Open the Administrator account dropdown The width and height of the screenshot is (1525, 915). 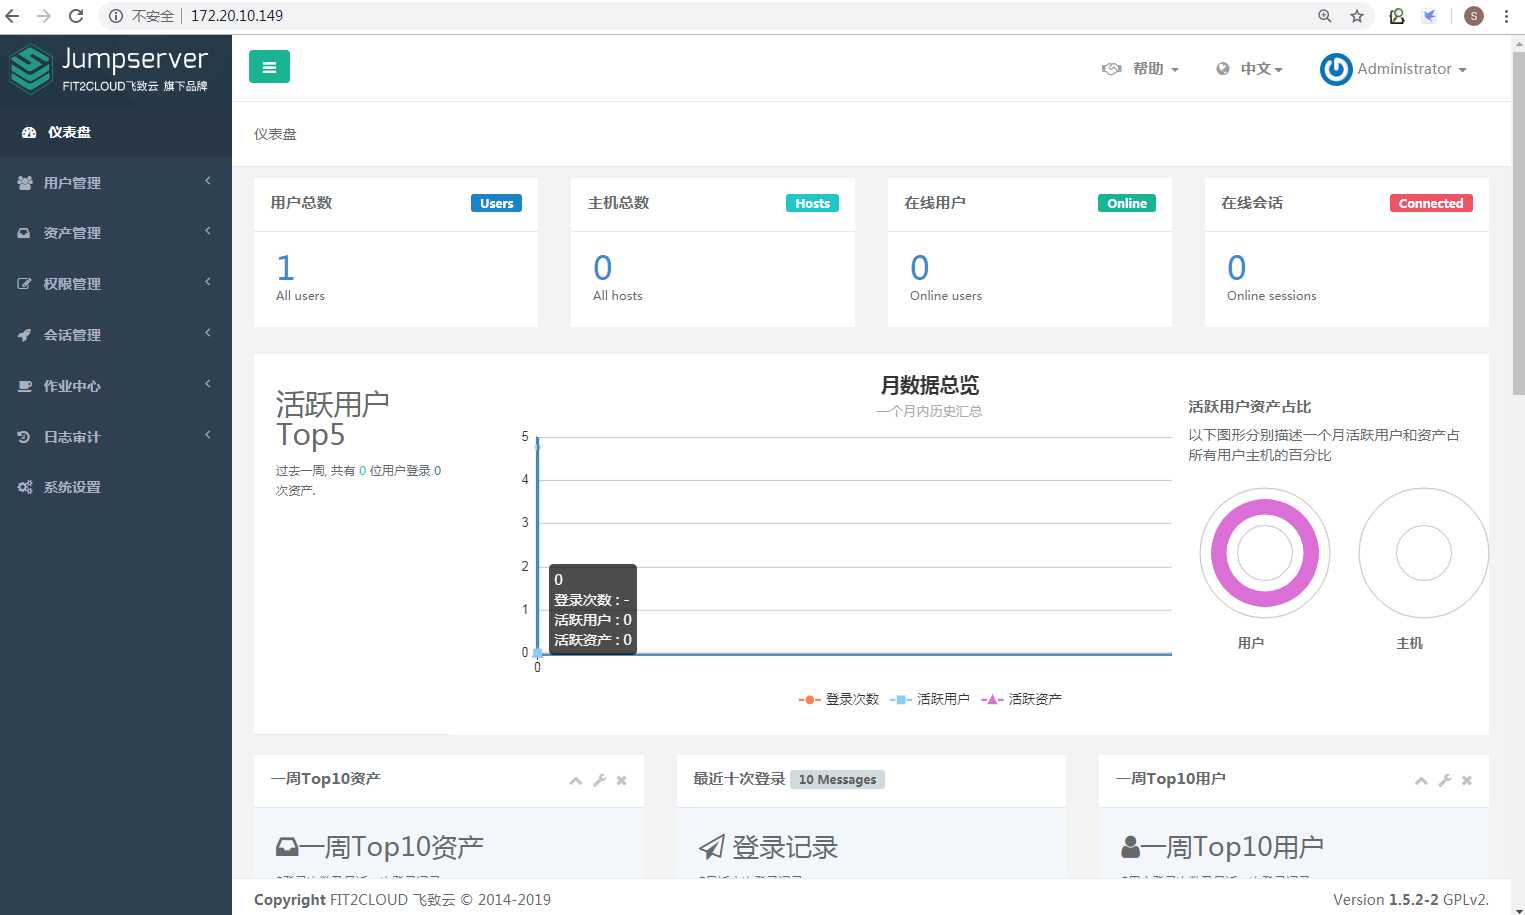point(1393,69)
